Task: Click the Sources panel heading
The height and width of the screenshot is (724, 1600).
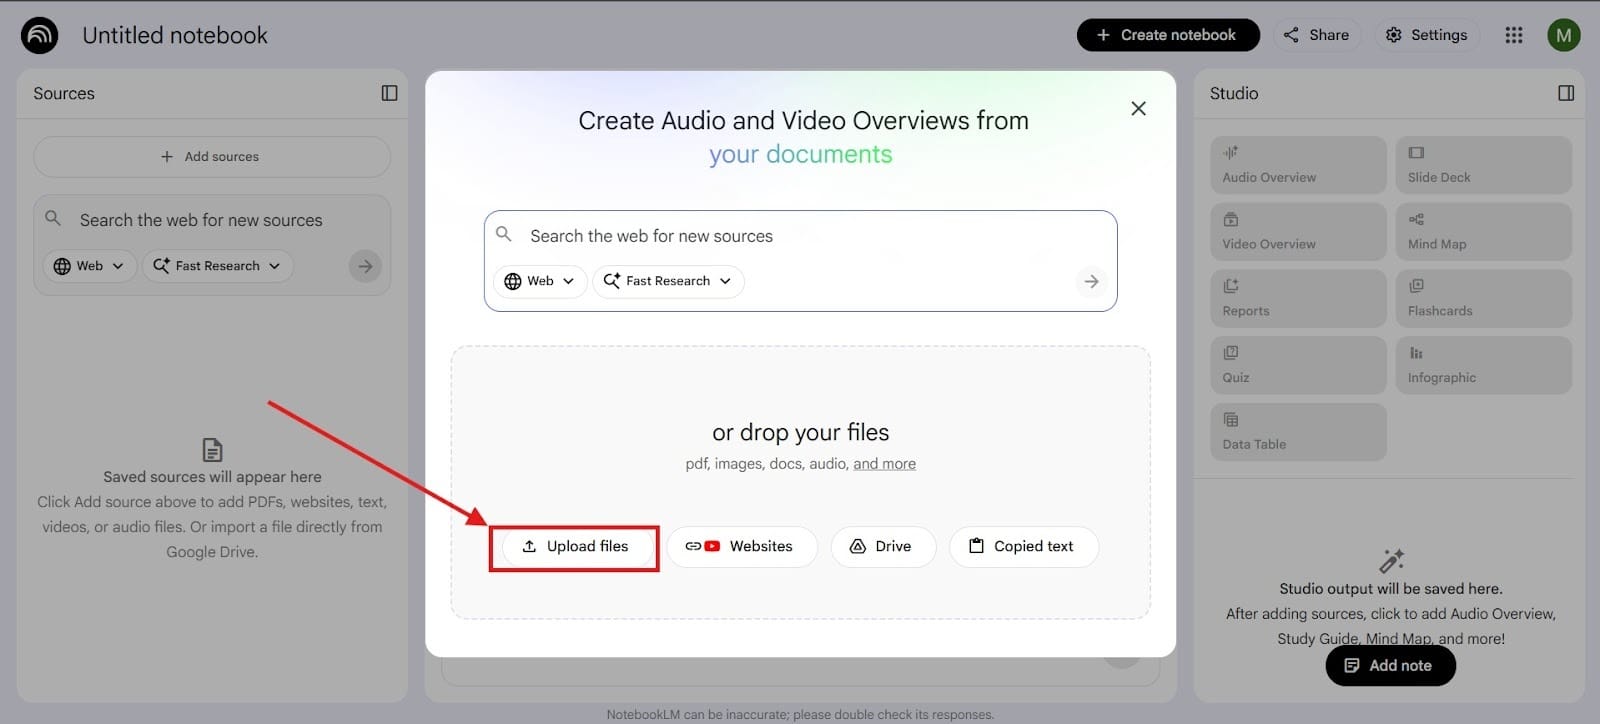Action: coord(64,93)
